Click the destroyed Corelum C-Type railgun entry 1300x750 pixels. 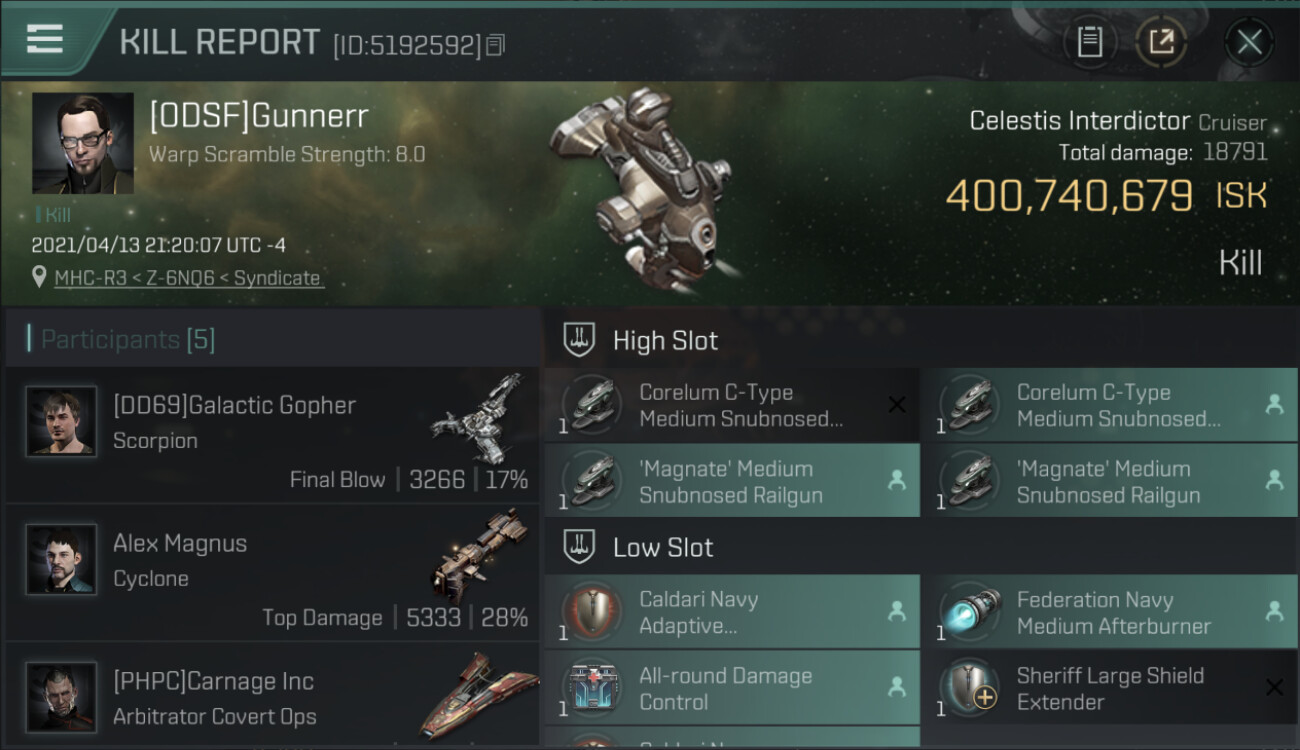732,405
